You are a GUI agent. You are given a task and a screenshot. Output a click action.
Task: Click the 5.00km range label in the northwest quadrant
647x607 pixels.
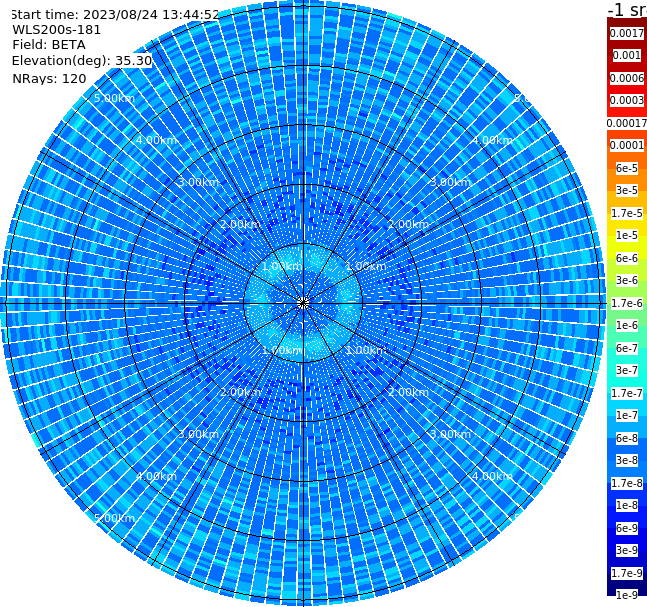(x=114, y=98)
